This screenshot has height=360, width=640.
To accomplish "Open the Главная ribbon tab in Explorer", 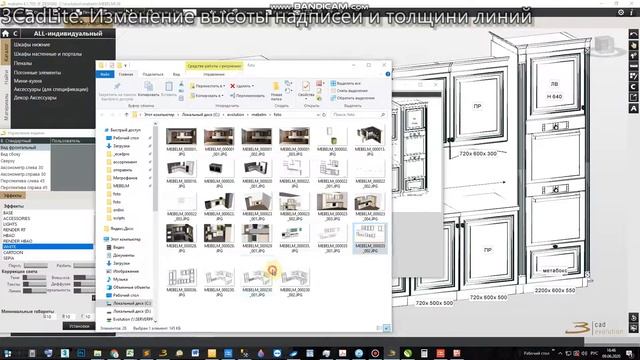I will click(x=126, y=74).
